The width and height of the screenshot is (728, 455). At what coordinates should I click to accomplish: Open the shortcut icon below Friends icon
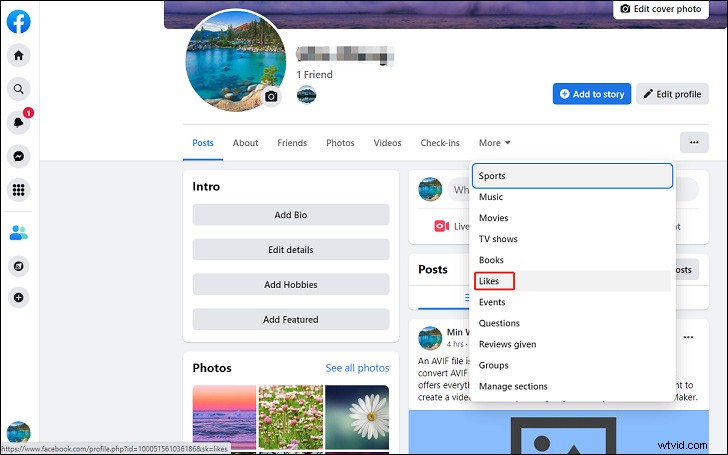click(19, 266)
